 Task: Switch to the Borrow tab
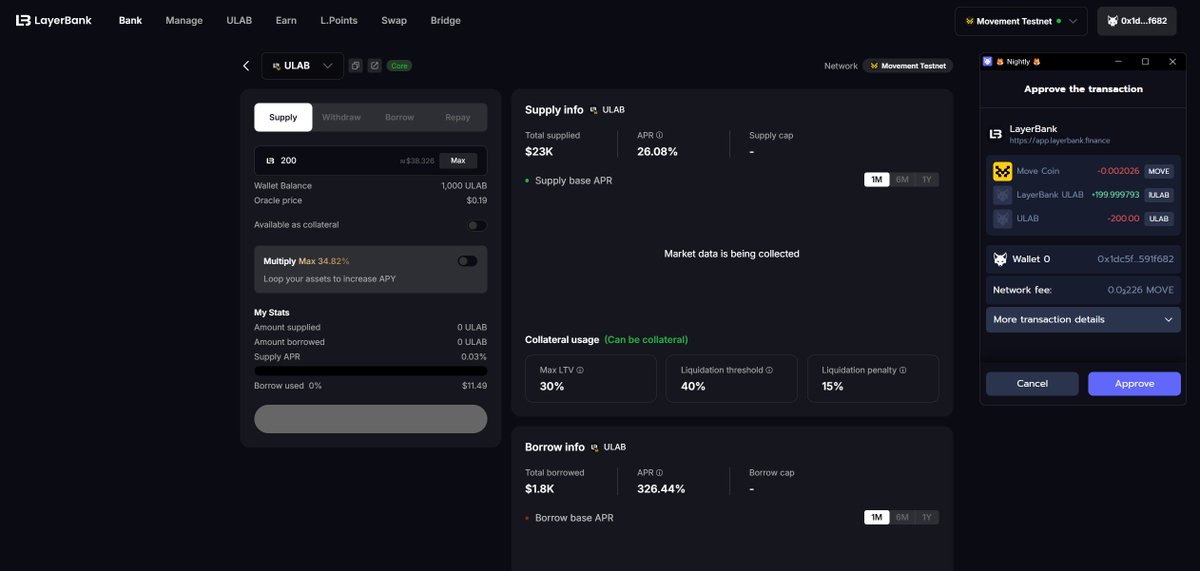tap(399, 117)
